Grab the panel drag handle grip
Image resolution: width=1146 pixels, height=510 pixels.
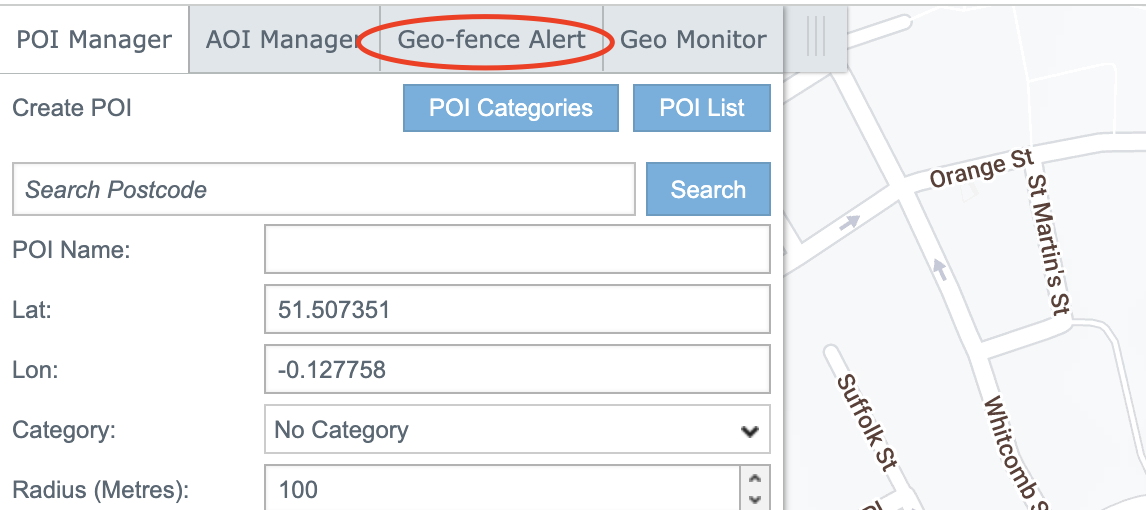pos(816,38)
